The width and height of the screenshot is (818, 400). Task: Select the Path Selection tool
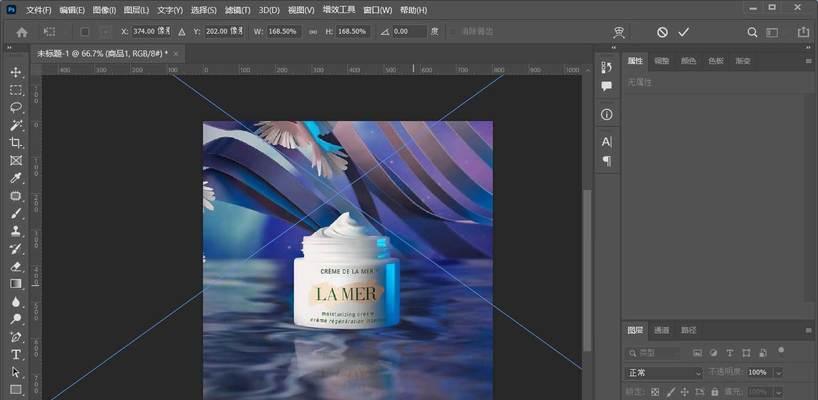[16, 372]
